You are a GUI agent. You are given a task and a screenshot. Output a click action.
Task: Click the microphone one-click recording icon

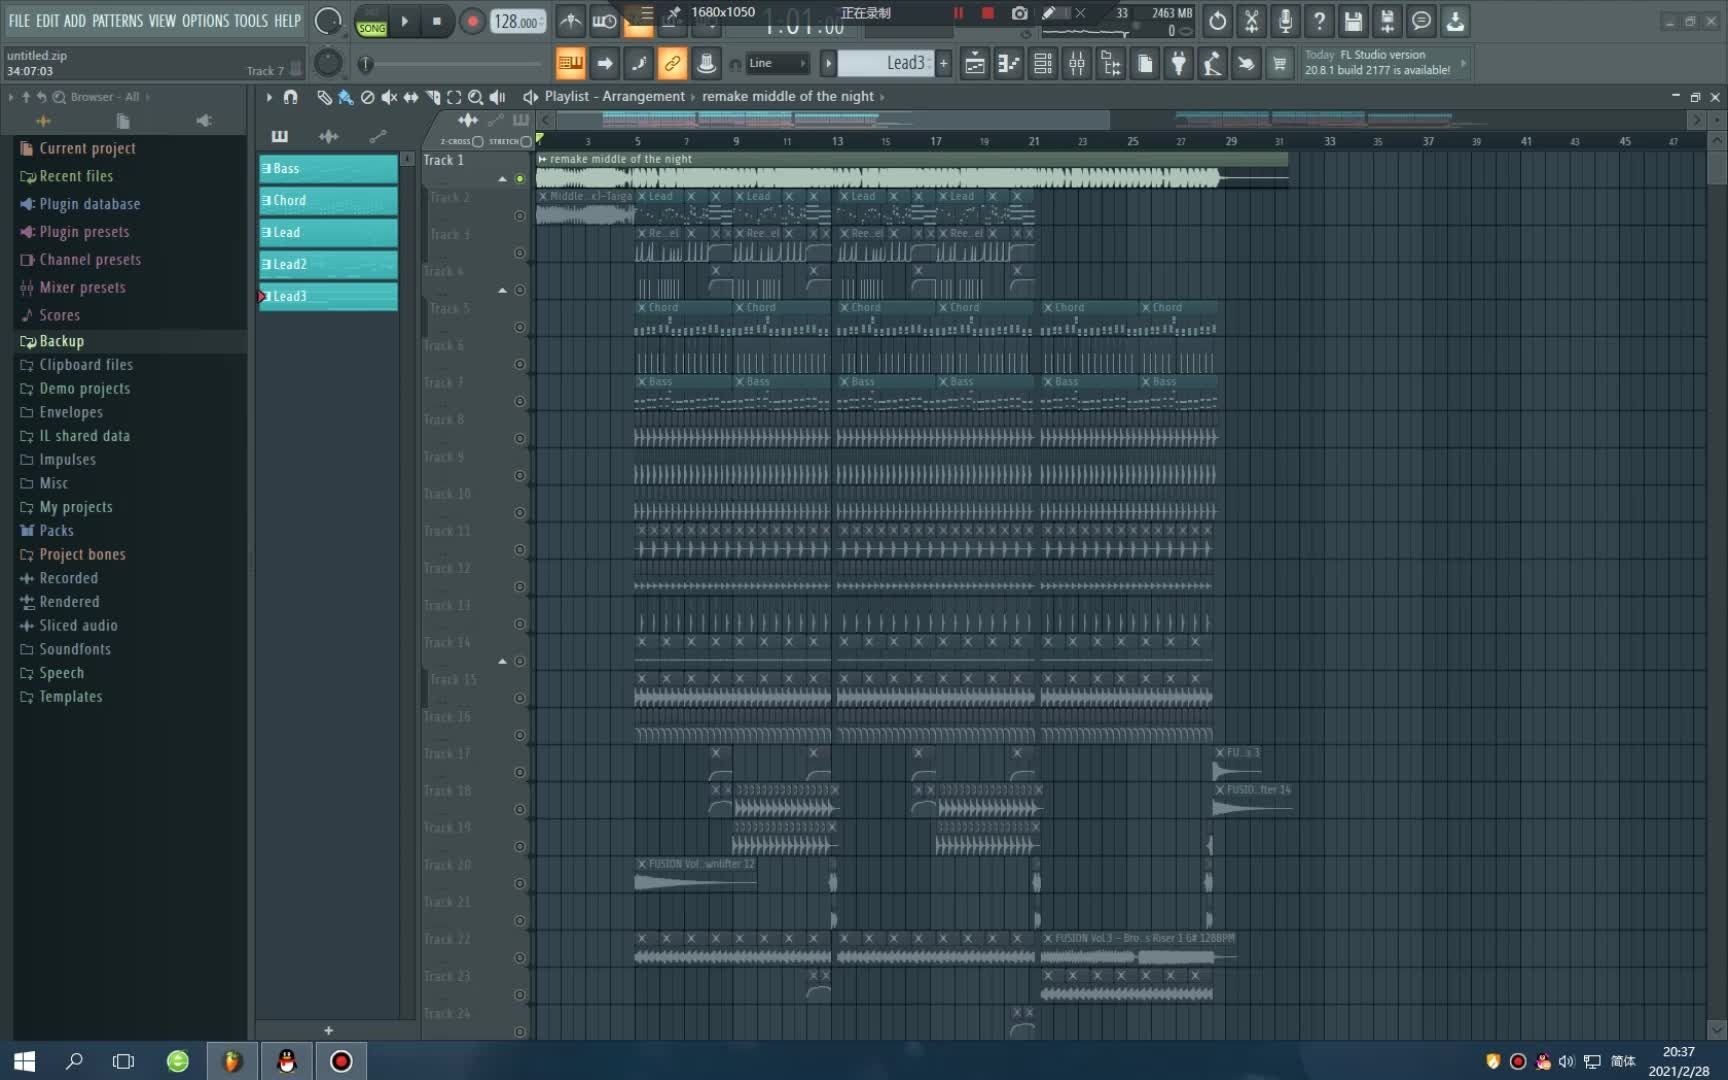(1285, 20)
